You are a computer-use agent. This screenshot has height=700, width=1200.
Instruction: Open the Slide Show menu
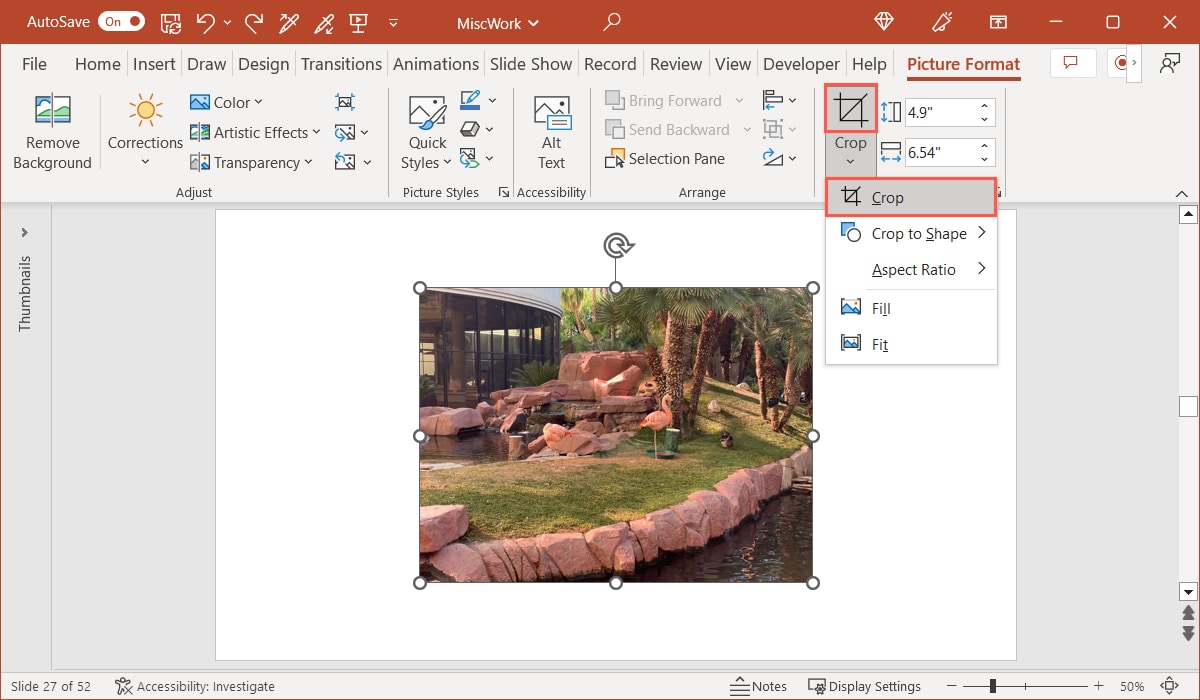(531, 63)
